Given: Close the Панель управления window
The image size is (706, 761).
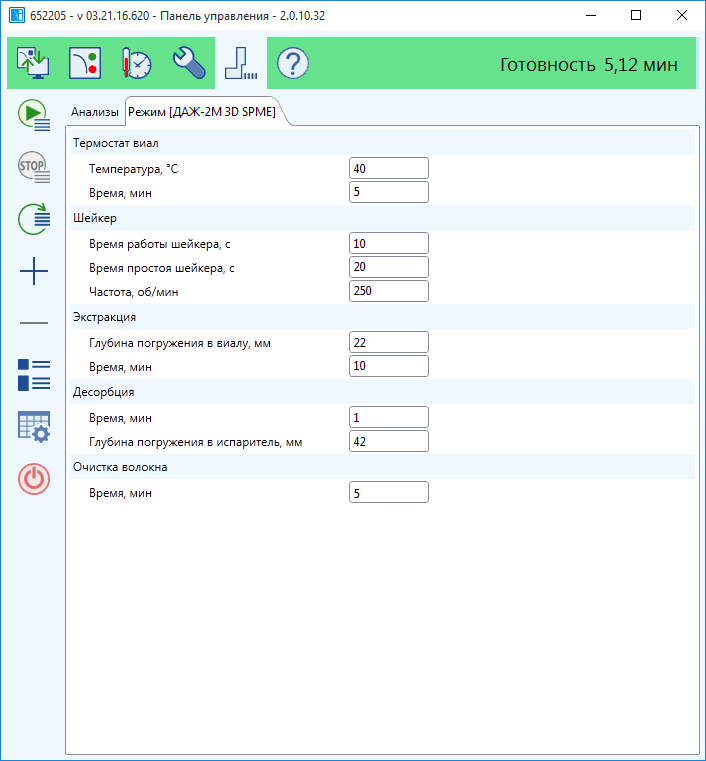Looking at the screenshot, I should 681,16.
